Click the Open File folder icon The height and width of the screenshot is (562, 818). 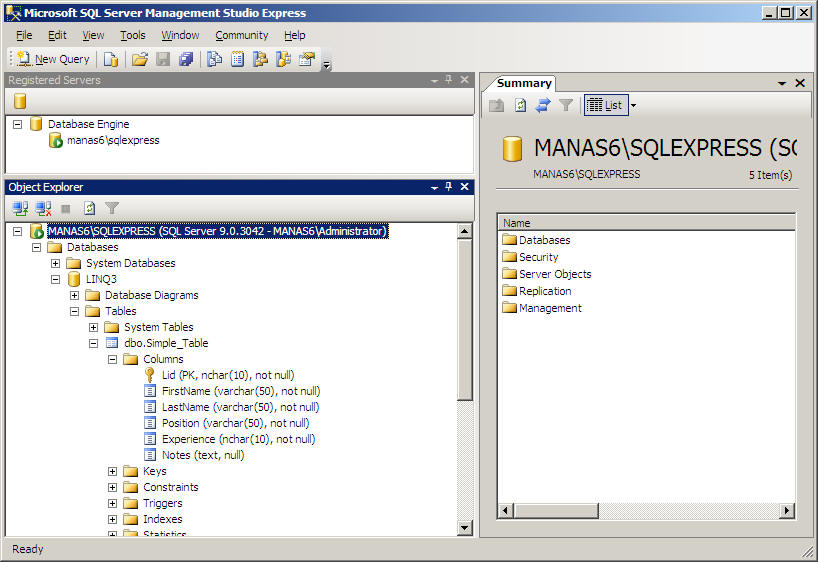[x=140, y=59]
